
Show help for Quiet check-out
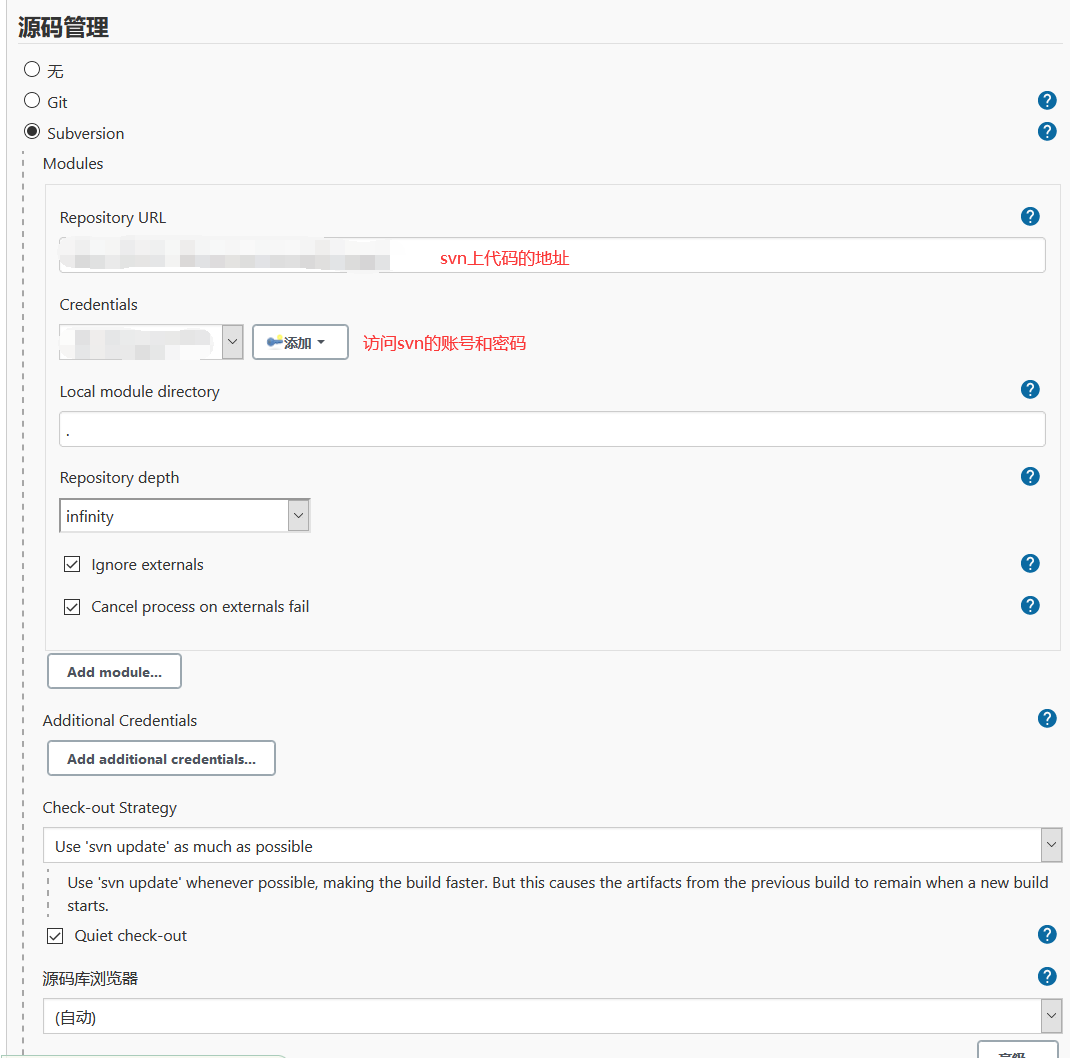1047,934
